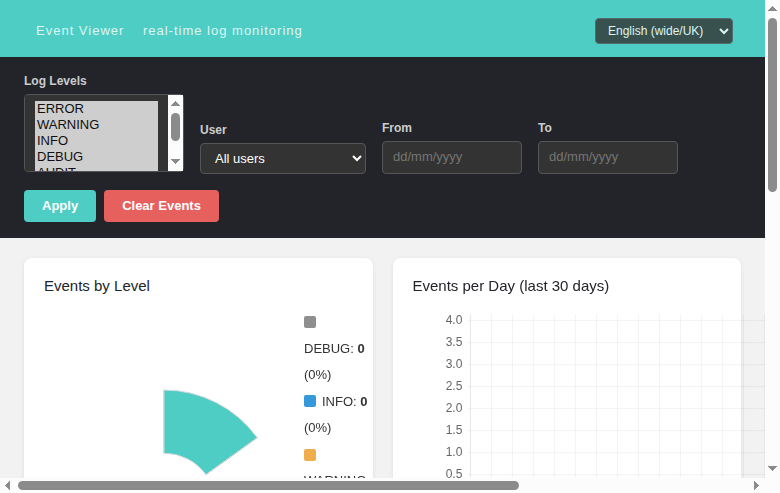Image resolution: width=780 pixels, height=493 pixels.
Task: Click the INFO: 0 legend label
Action: 344,401
